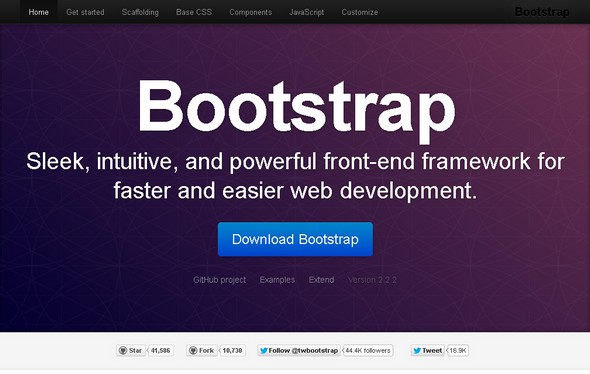590x374 pixels.
Task: Click the GitHub octocat icon on Star
Action: click(x=123, y=351)
